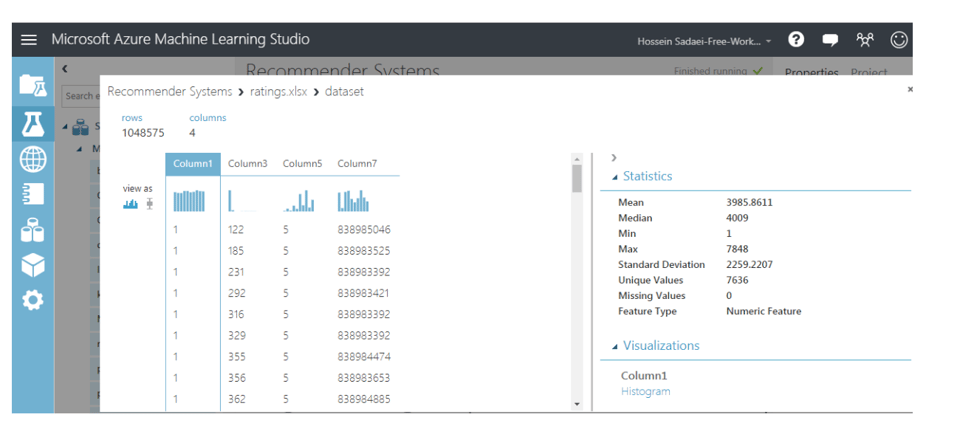Click the smiley face feedback icon

pos(899,40)
